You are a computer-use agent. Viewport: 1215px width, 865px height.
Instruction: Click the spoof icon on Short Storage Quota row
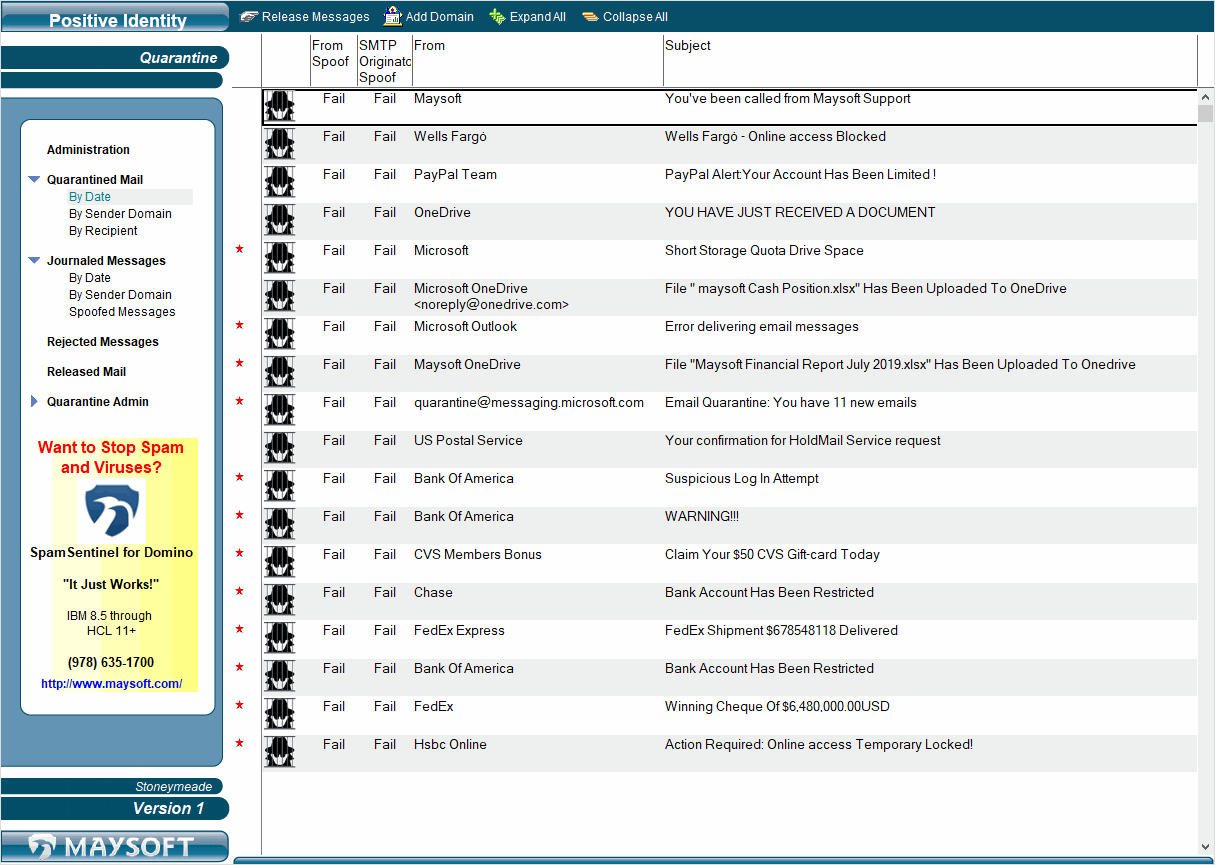coord(280,259)
